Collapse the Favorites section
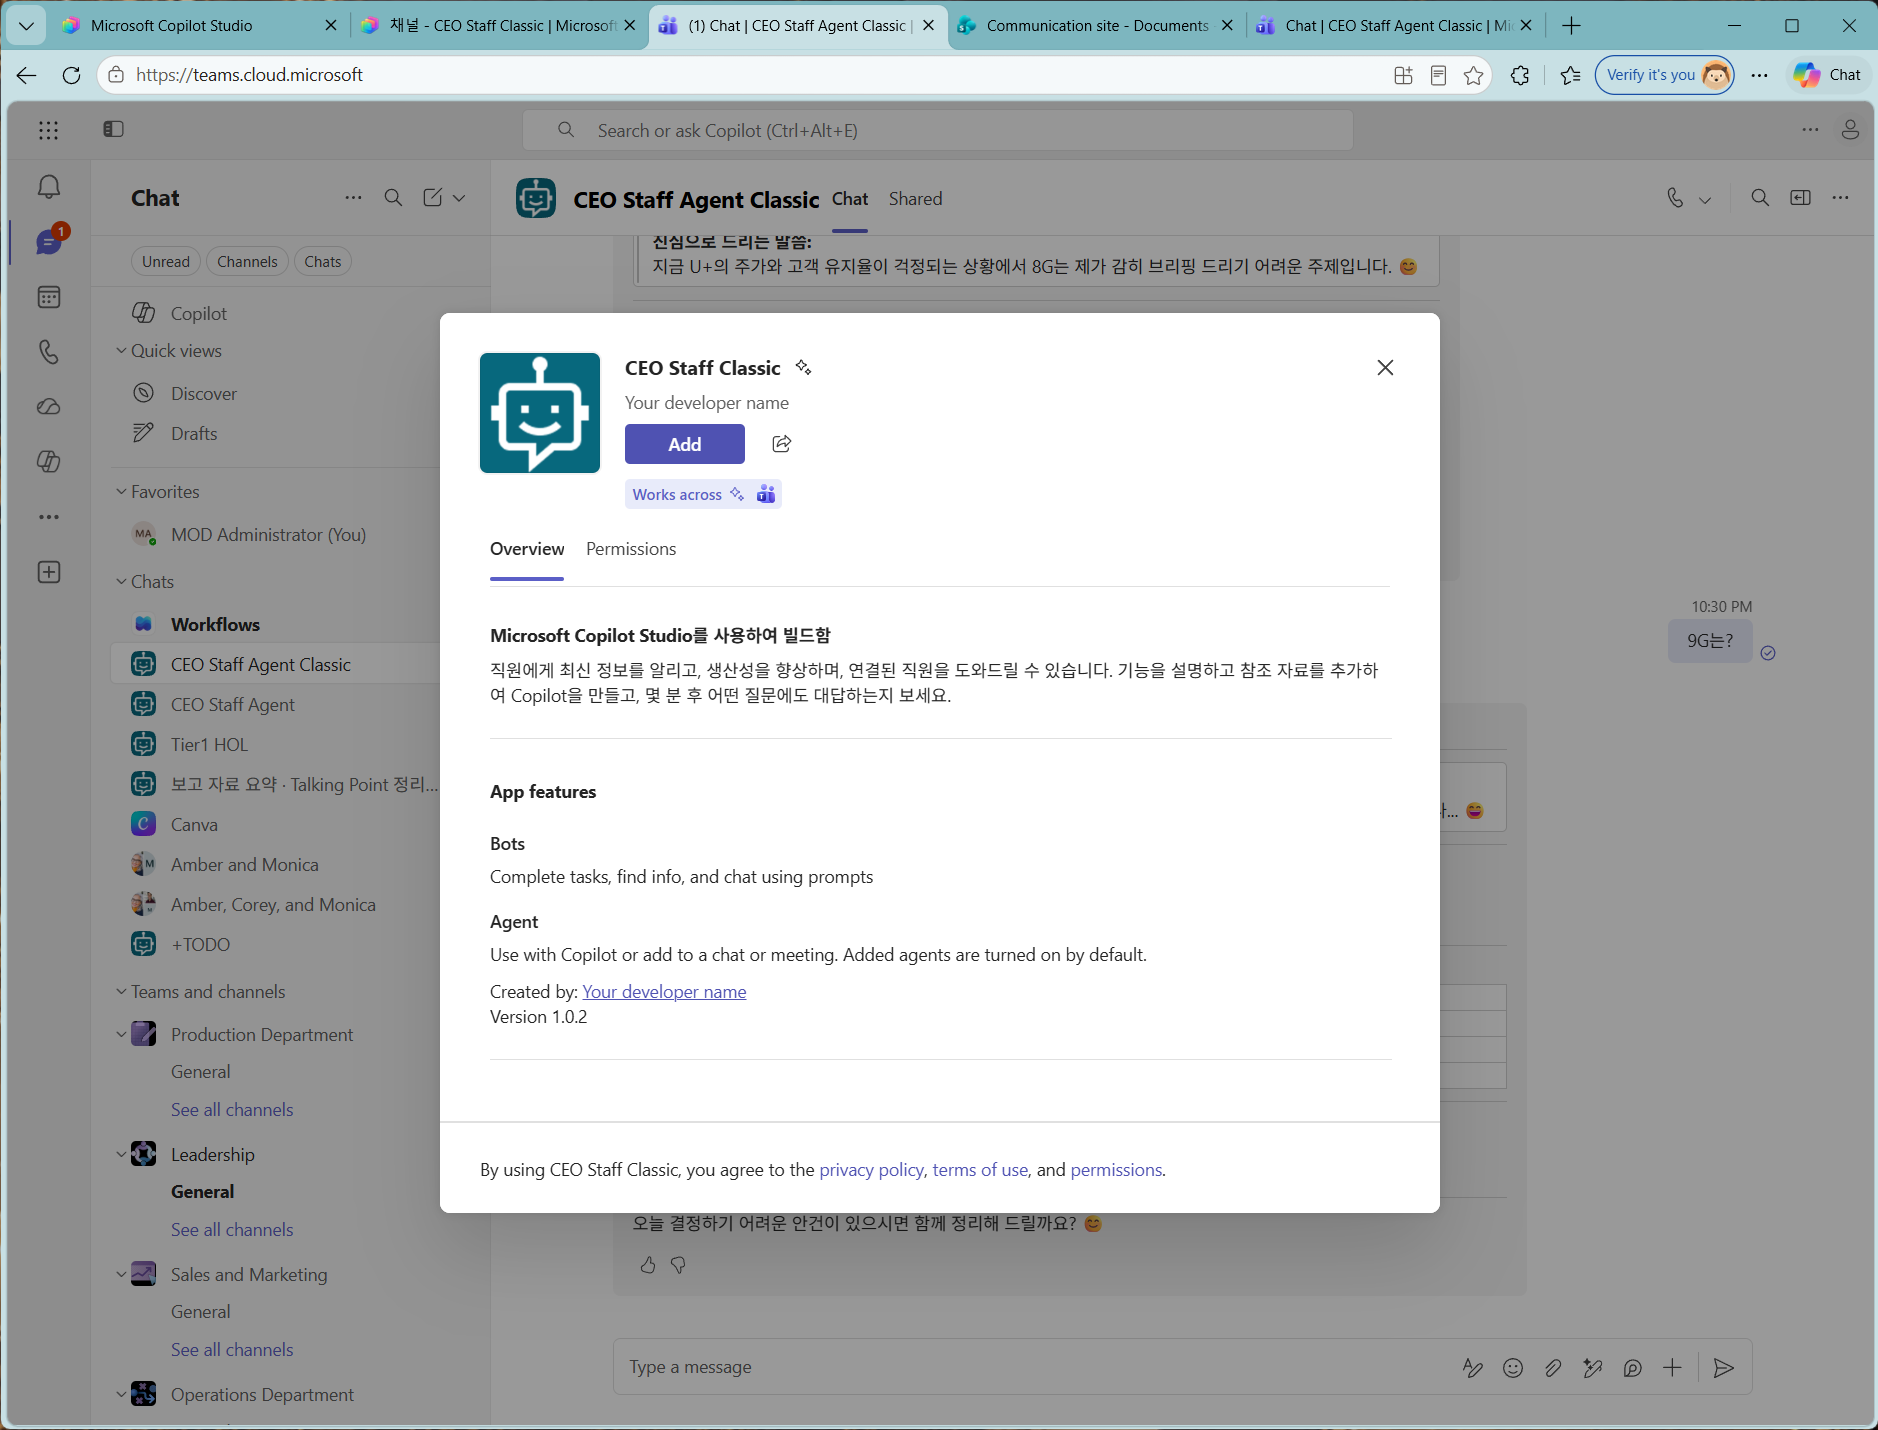Screen dimensions: 1878x1430 click(121, 492)
